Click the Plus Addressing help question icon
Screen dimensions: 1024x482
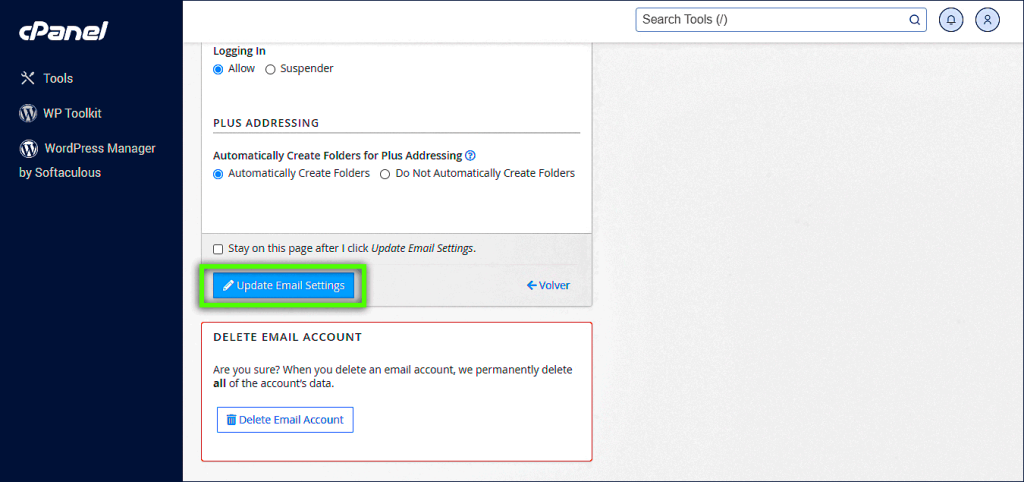coord(470,156)
